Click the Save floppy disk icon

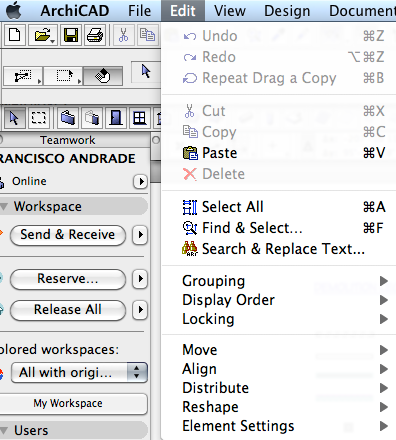(x=71, y=35)
